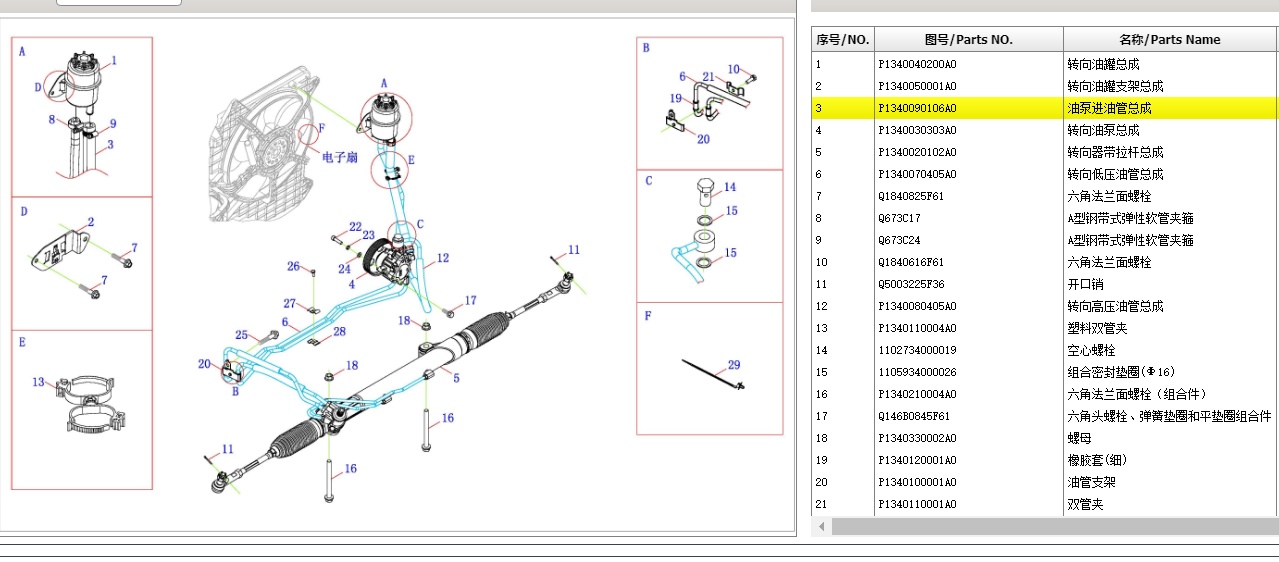Click callout 9 in inset A
Viewport: 1279px width, 562px height.
(x=113, y=124)
